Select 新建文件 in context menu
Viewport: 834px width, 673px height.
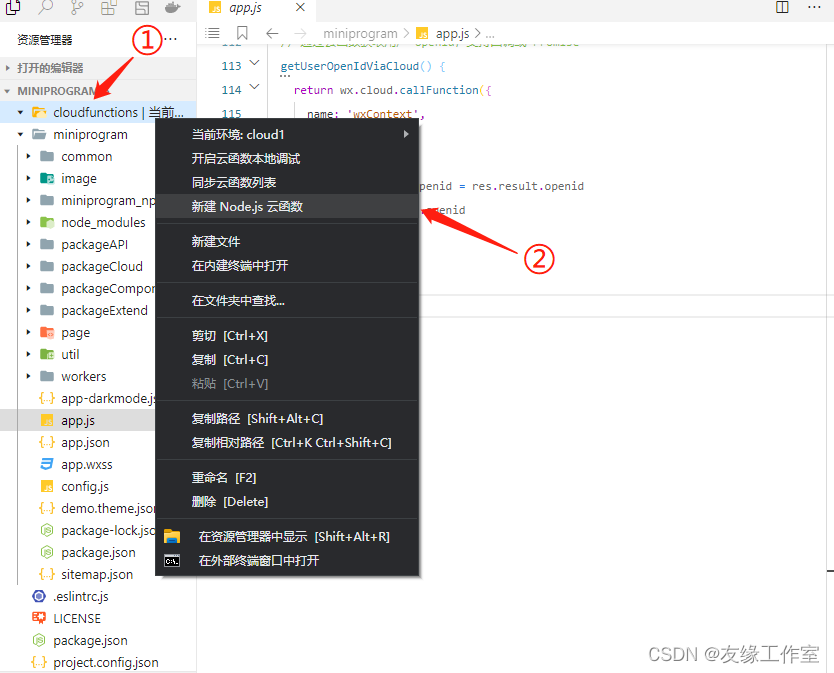(x=287, y=242)
